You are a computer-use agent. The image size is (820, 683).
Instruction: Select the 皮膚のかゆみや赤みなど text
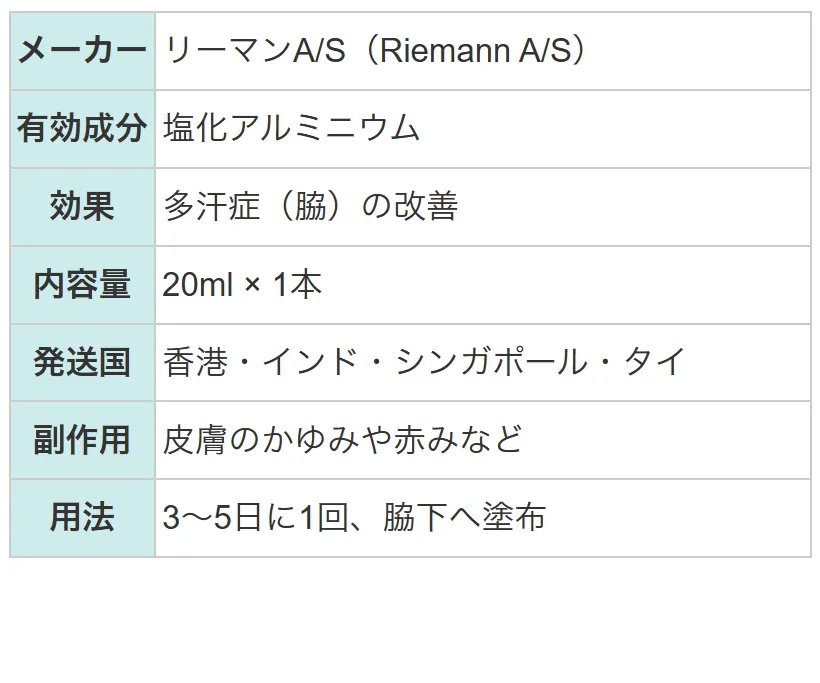click(x=343, y=439)
